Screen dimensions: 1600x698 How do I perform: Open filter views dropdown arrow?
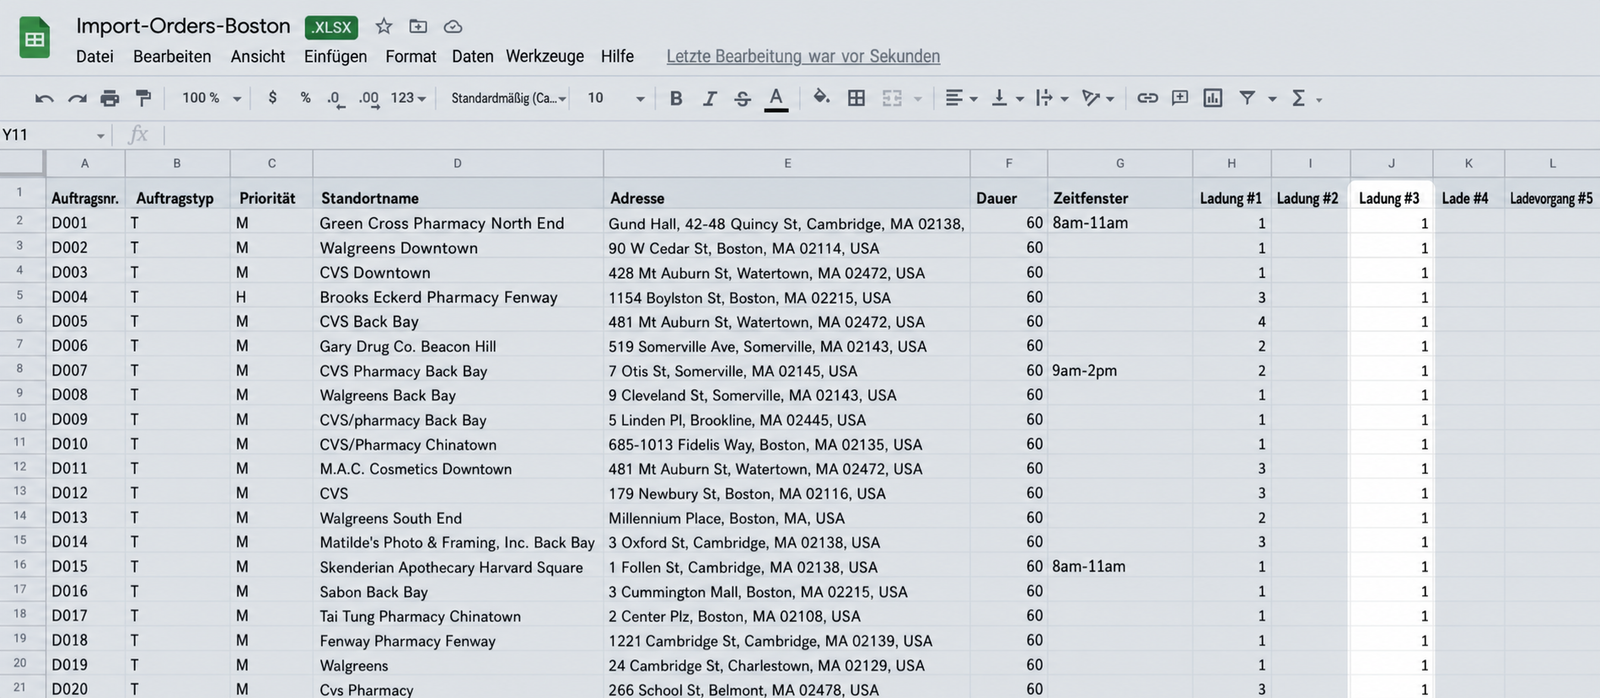[1272, 99]
